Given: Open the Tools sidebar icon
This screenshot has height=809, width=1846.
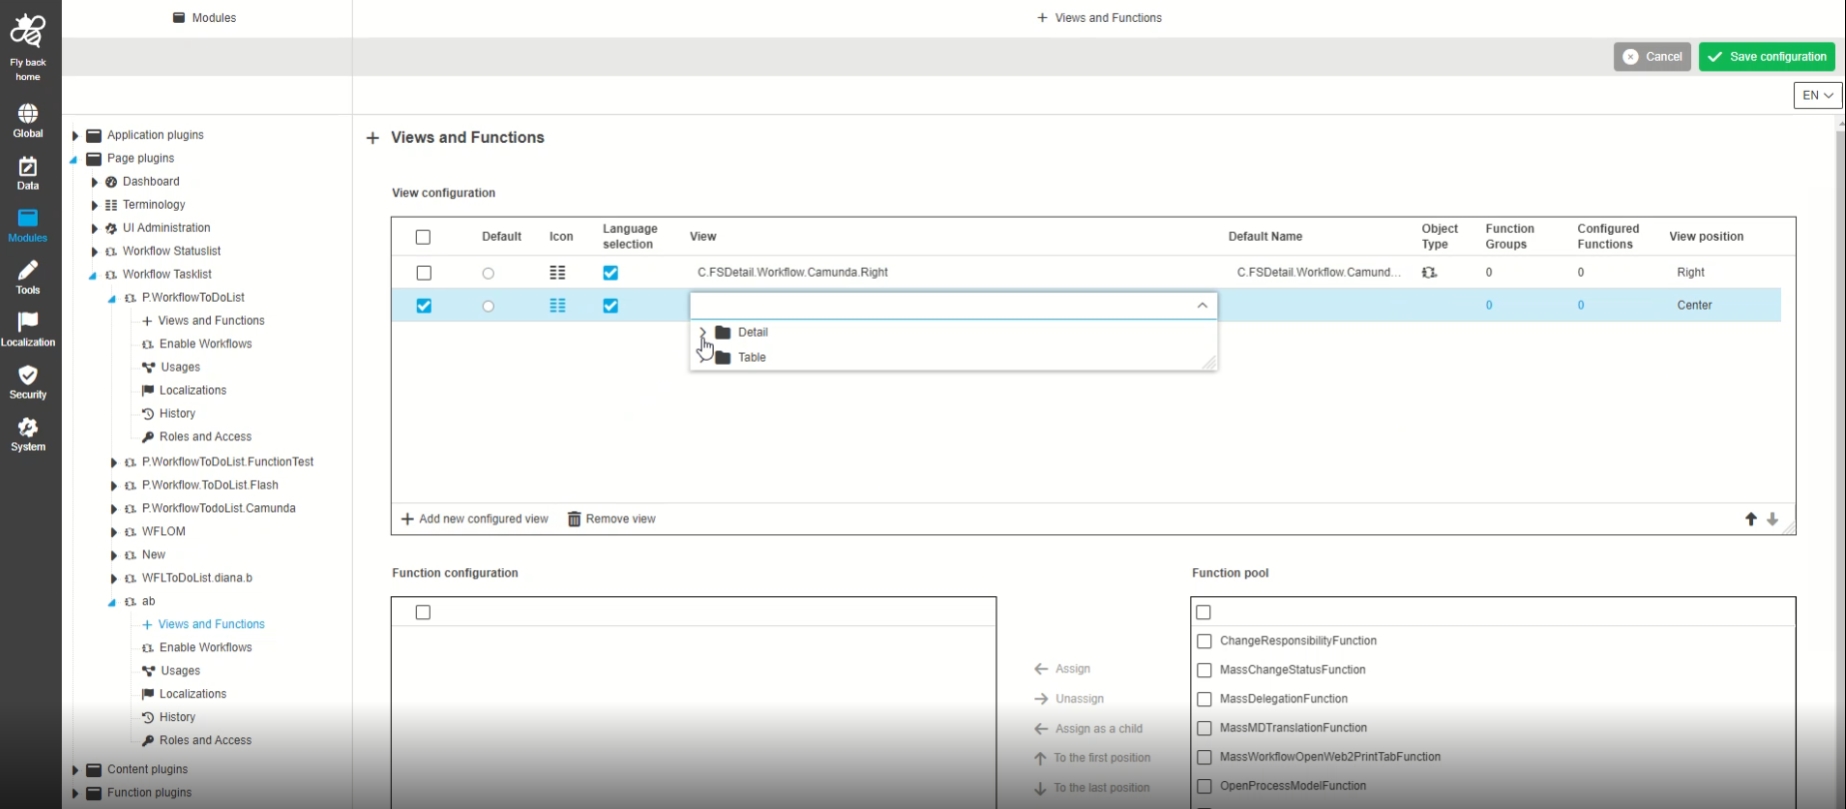Looking at the screenshot, I should tap(28, 277).
